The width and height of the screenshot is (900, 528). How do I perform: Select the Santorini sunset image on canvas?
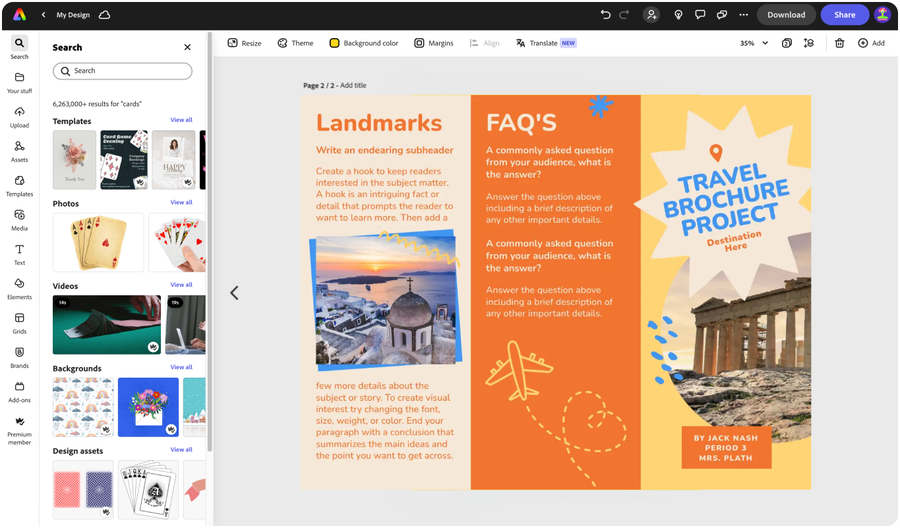pos(386,299)
